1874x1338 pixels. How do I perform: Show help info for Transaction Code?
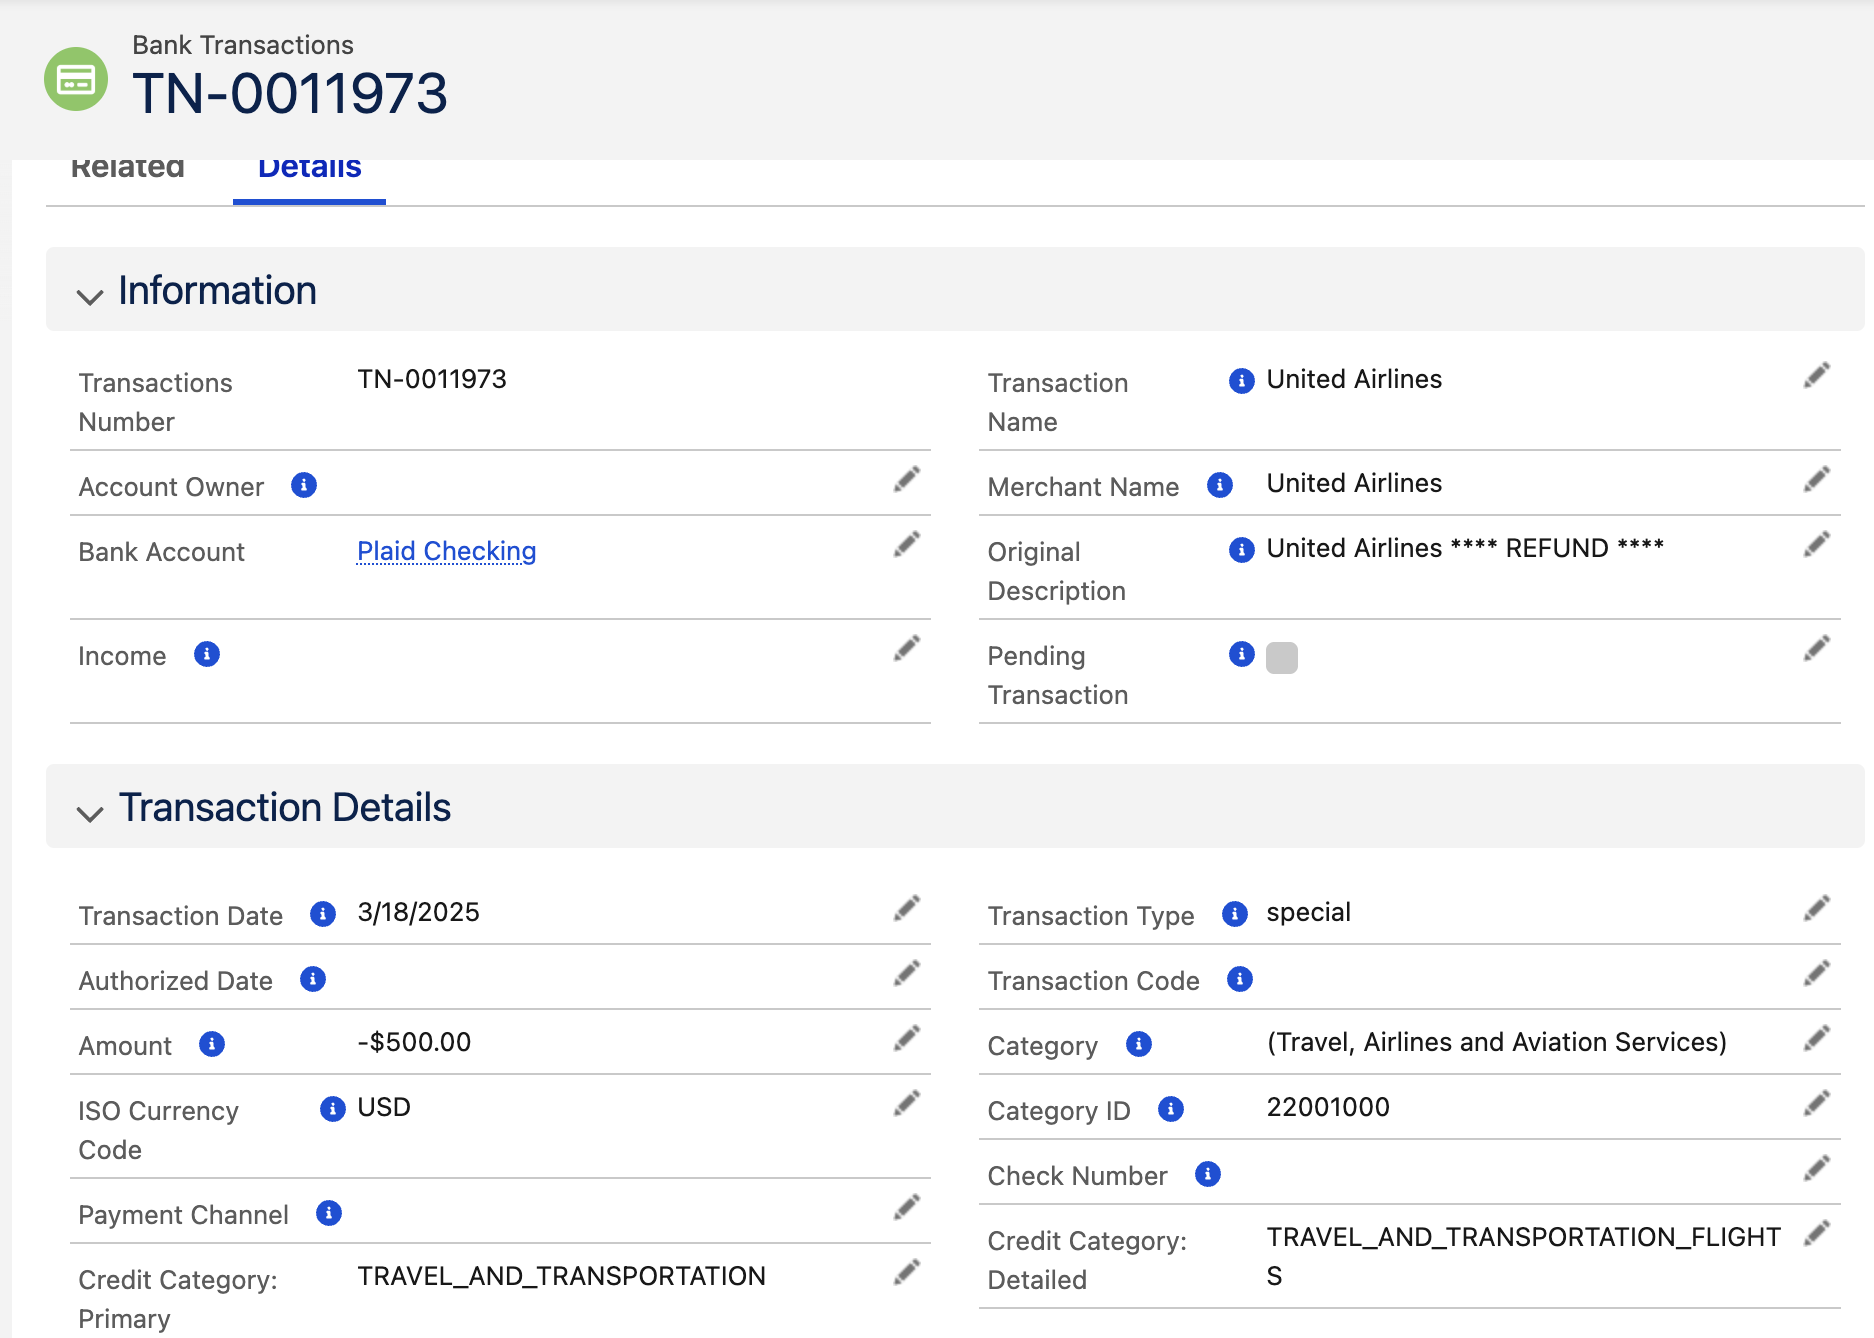(1240, 979)
